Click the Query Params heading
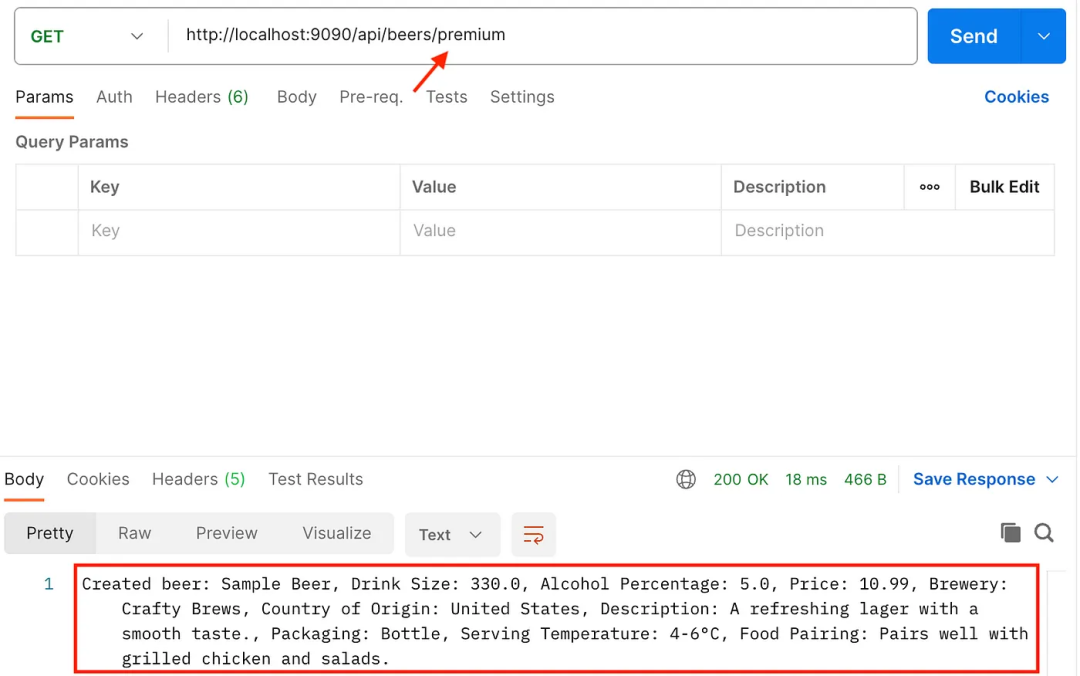The width and height of the screenshot is (1080, 676). 72,142
